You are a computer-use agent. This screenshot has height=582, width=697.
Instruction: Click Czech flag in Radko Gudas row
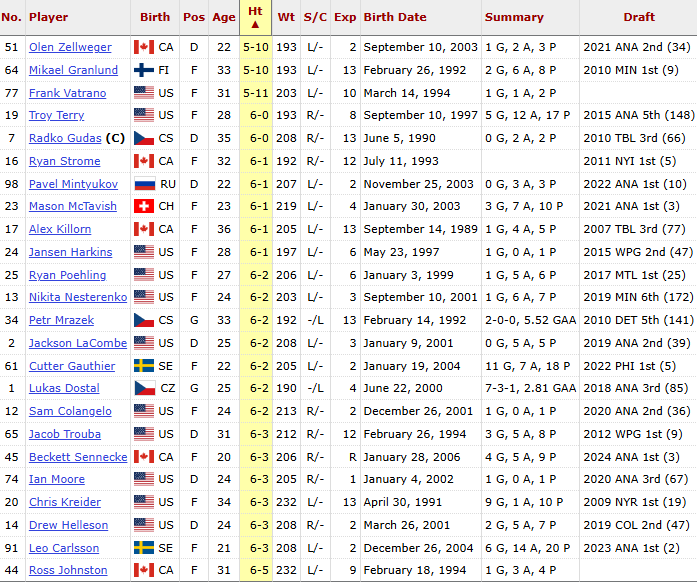[144, 138]
